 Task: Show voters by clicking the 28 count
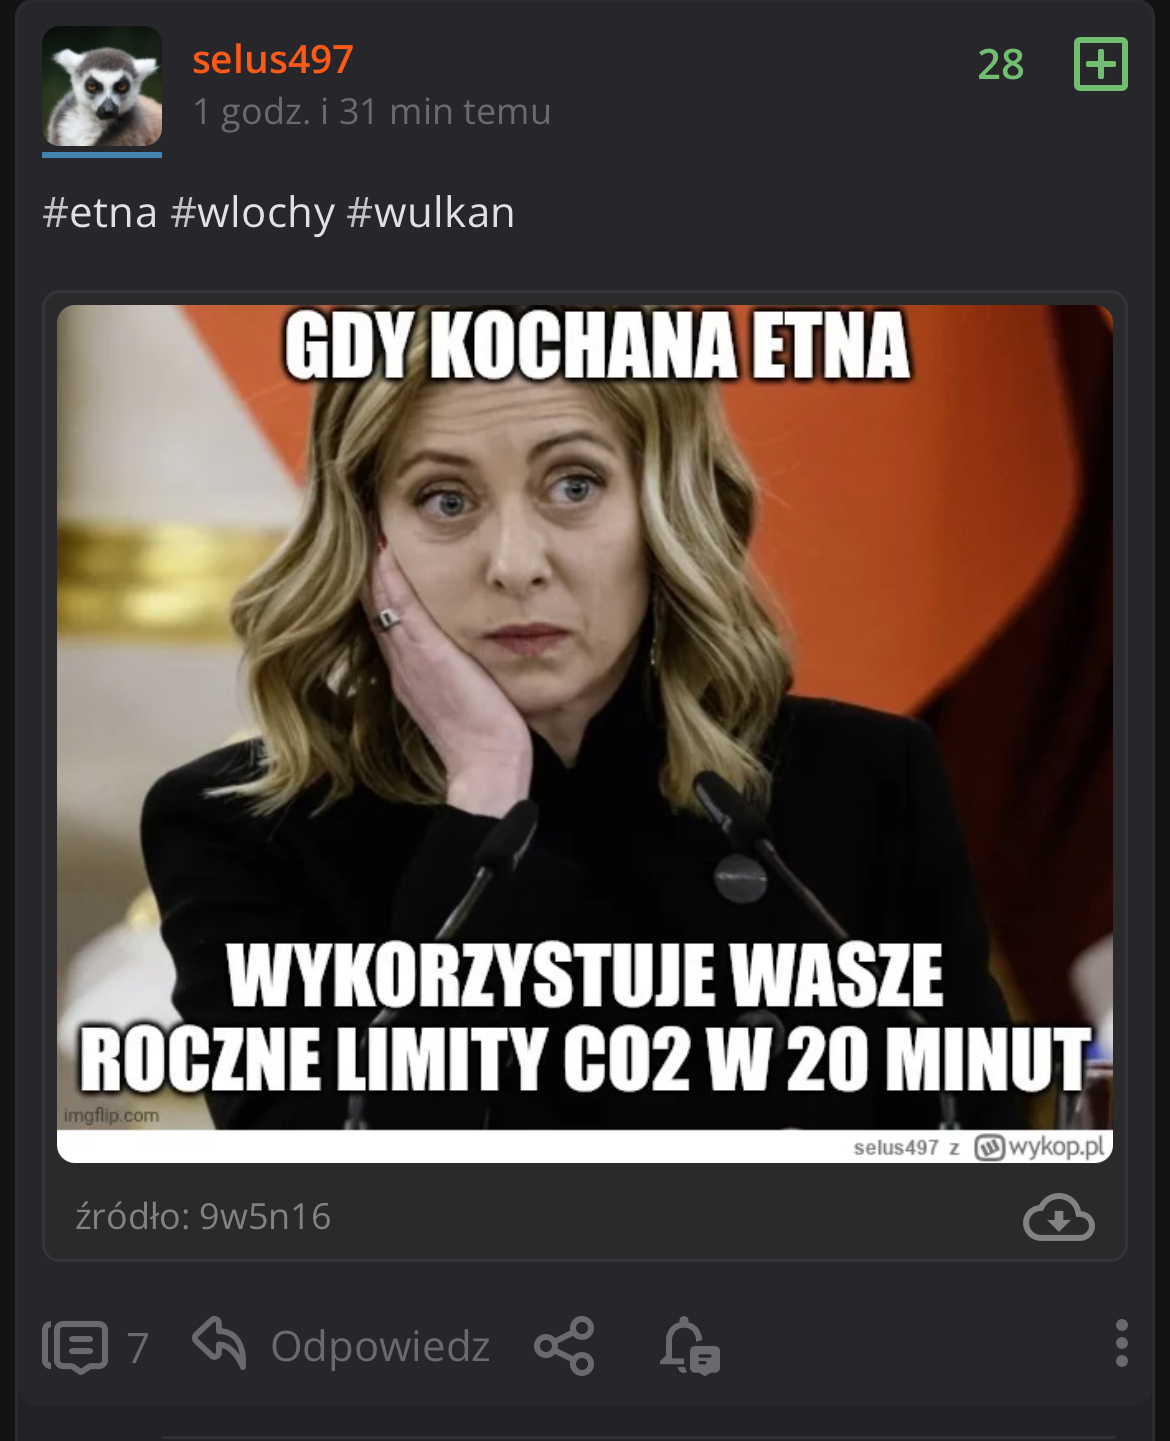pos(1000,65)
